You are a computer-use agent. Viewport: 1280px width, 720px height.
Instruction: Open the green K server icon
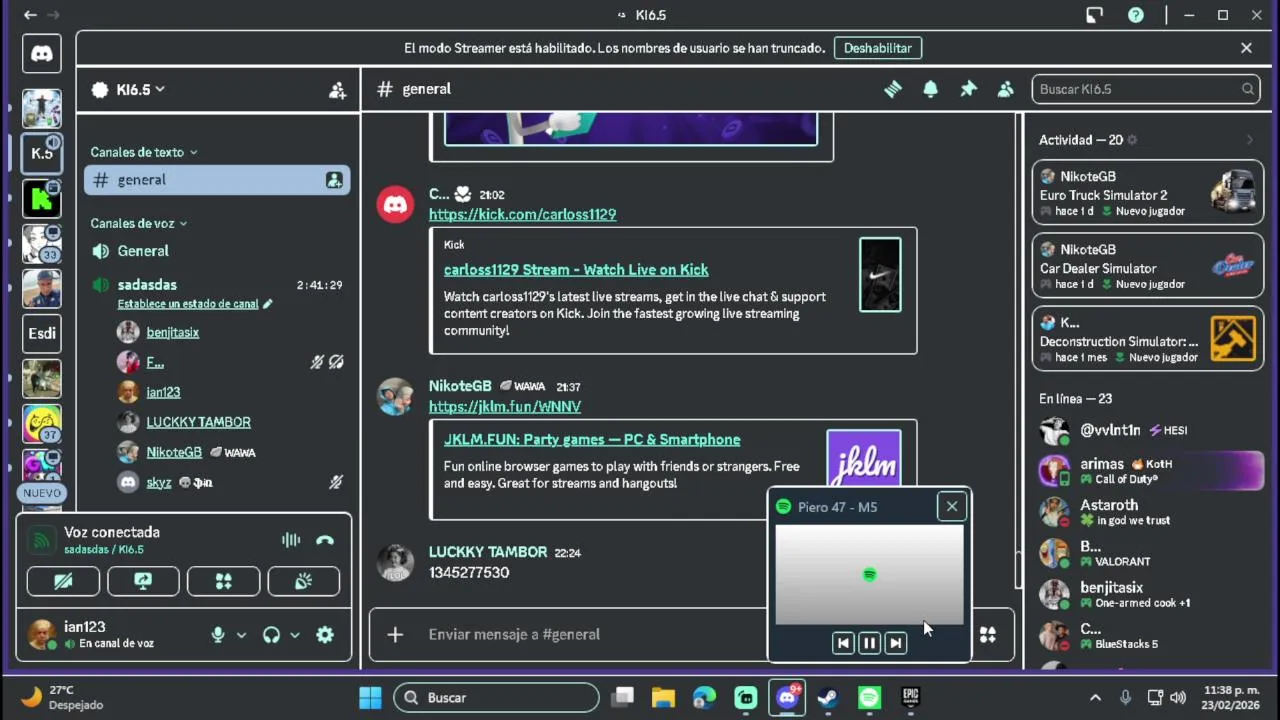[x=42, y=198]
